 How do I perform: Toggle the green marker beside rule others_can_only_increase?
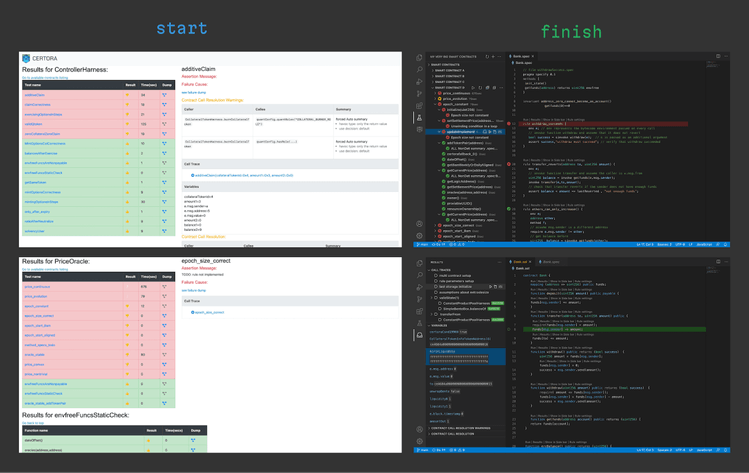pos(509,209)
